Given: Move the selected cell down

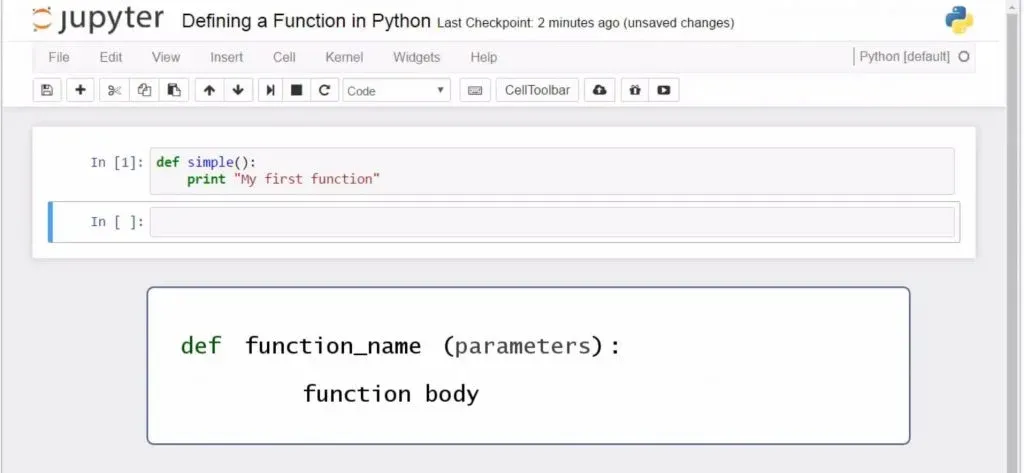Looking at the screenshot, I should point(238,90).
